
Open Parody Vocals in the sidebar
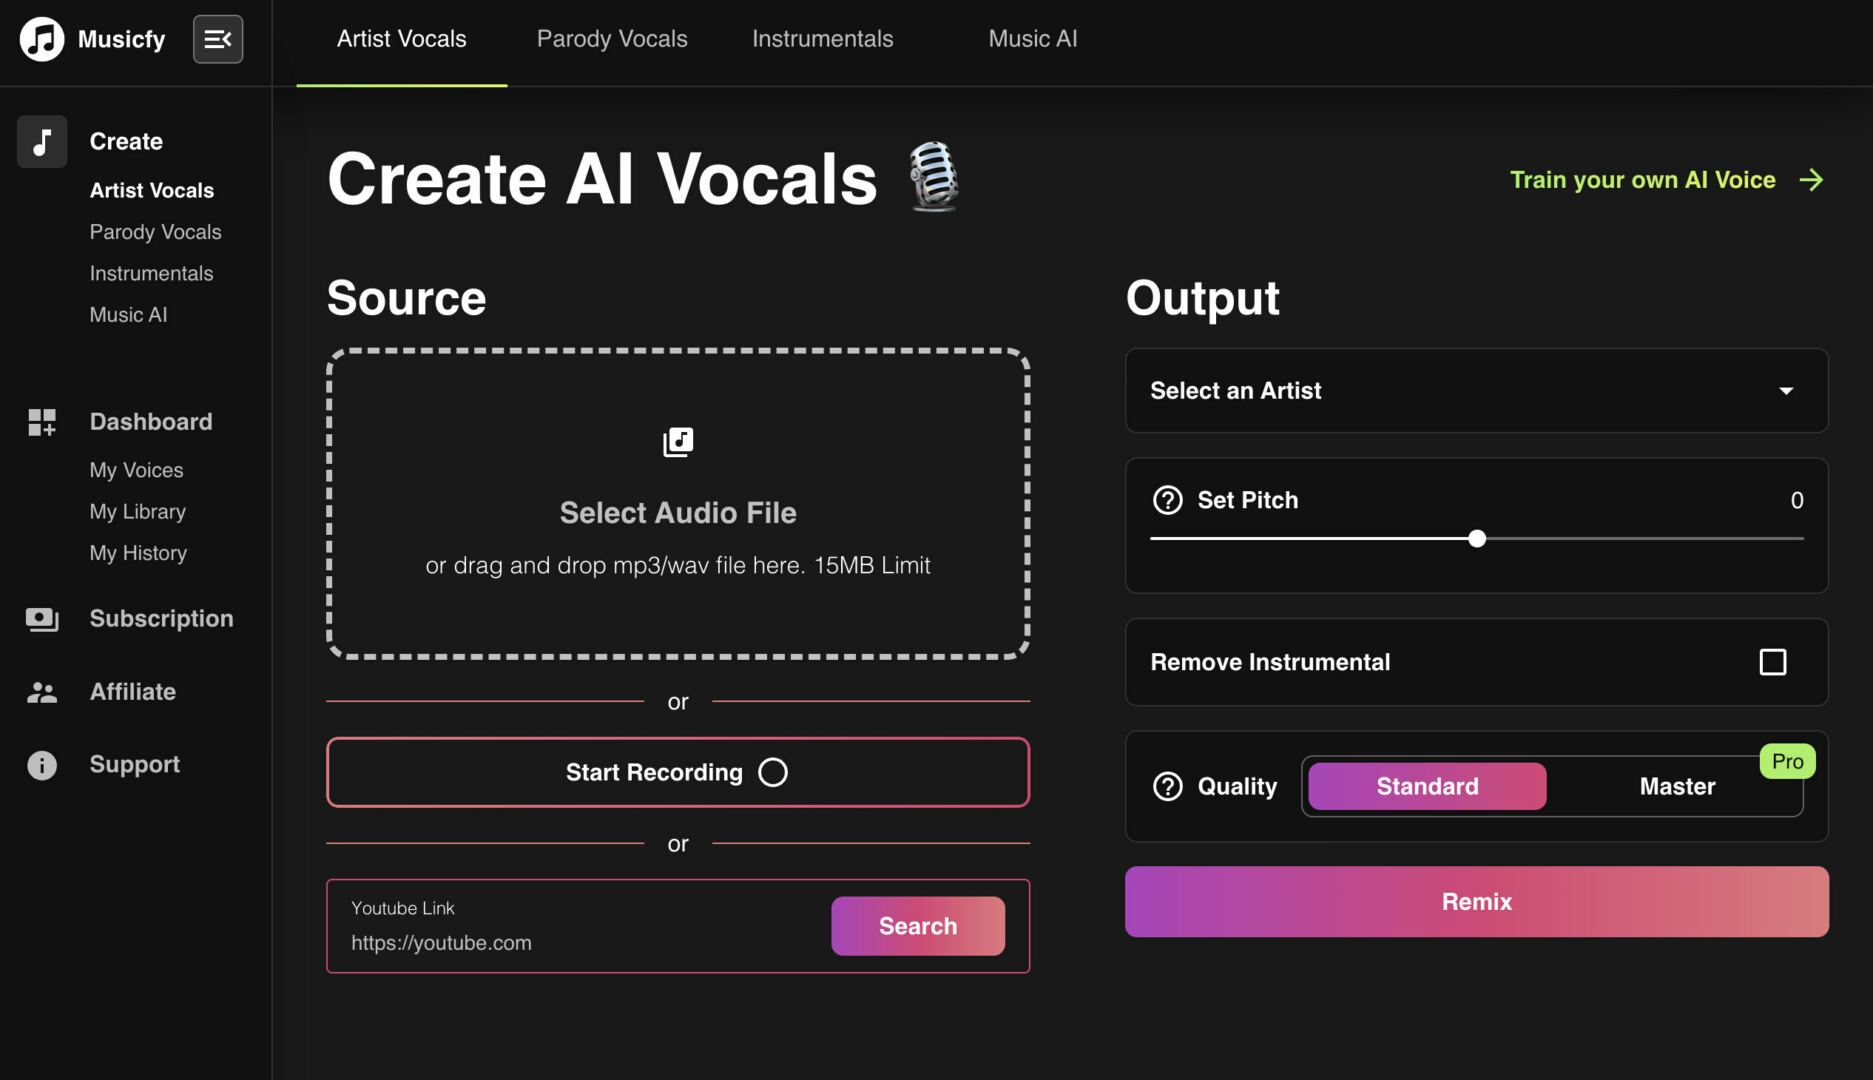click(x=155, y=232)
